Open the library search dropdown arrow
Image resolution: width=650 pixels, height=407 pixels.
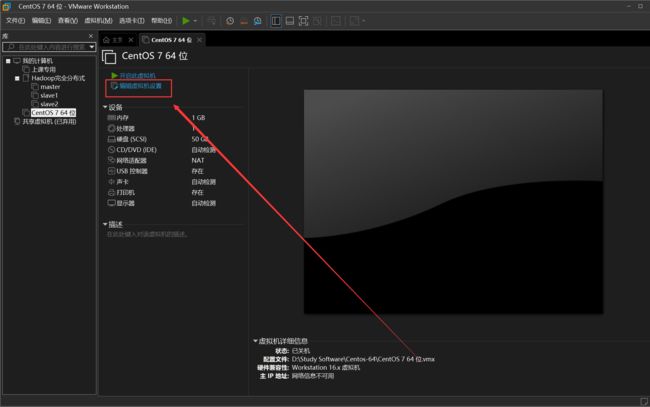(92, 47)
